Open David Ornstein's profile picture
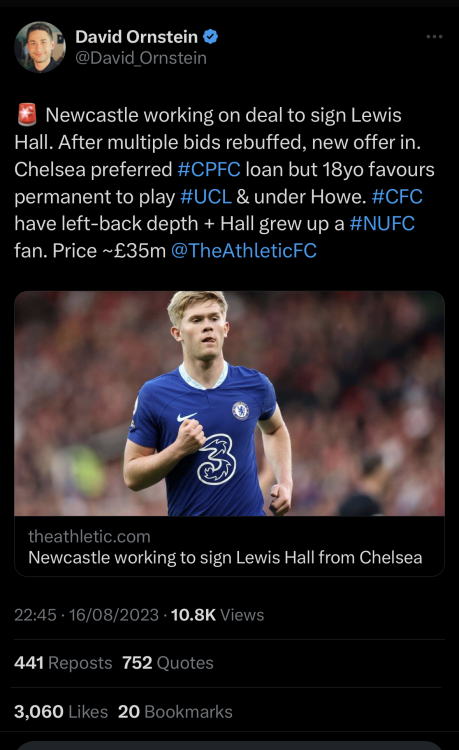459x750 pixels. [x=40, y=47]
